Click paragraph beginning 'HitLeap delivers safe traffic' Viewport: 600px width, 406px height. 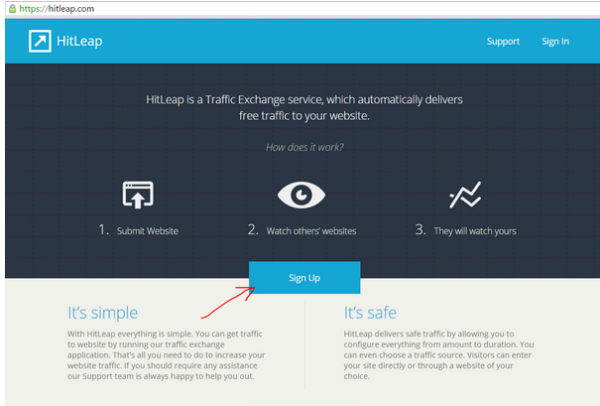439,355
